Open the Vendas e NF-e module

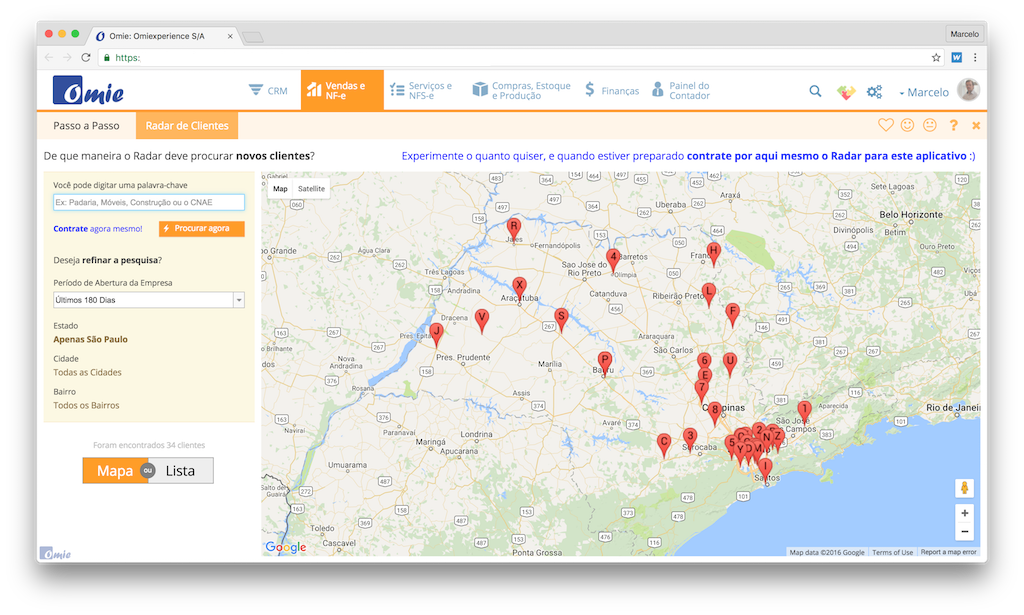pos(342,91)
